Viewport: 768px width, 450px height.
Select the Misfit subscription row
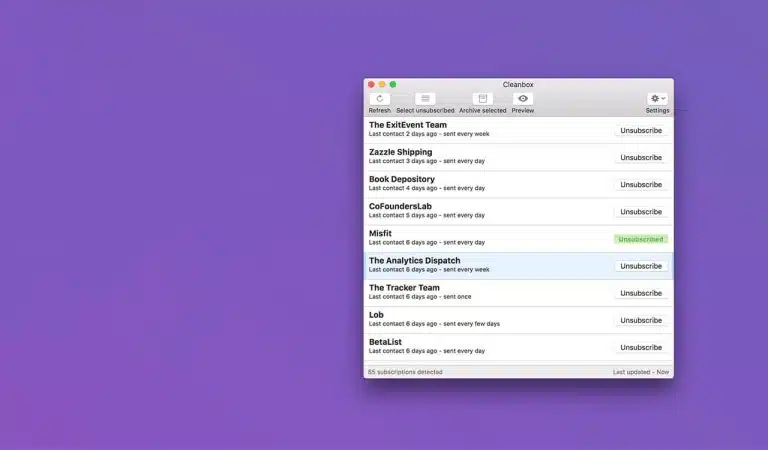pyautogui.click(x=518, y=239)
